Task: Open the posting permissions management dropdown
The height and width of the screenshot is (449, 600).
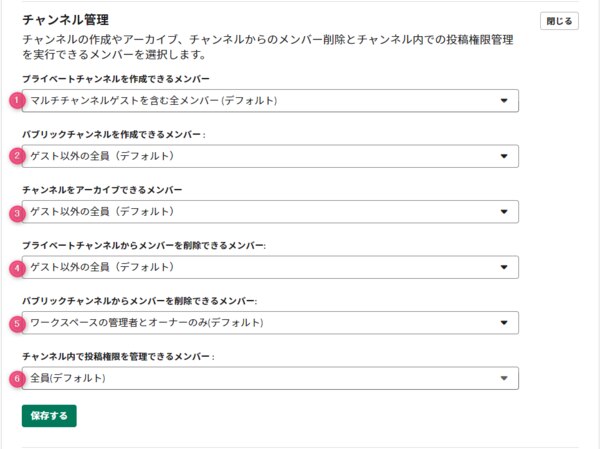Action: [270, 378]
